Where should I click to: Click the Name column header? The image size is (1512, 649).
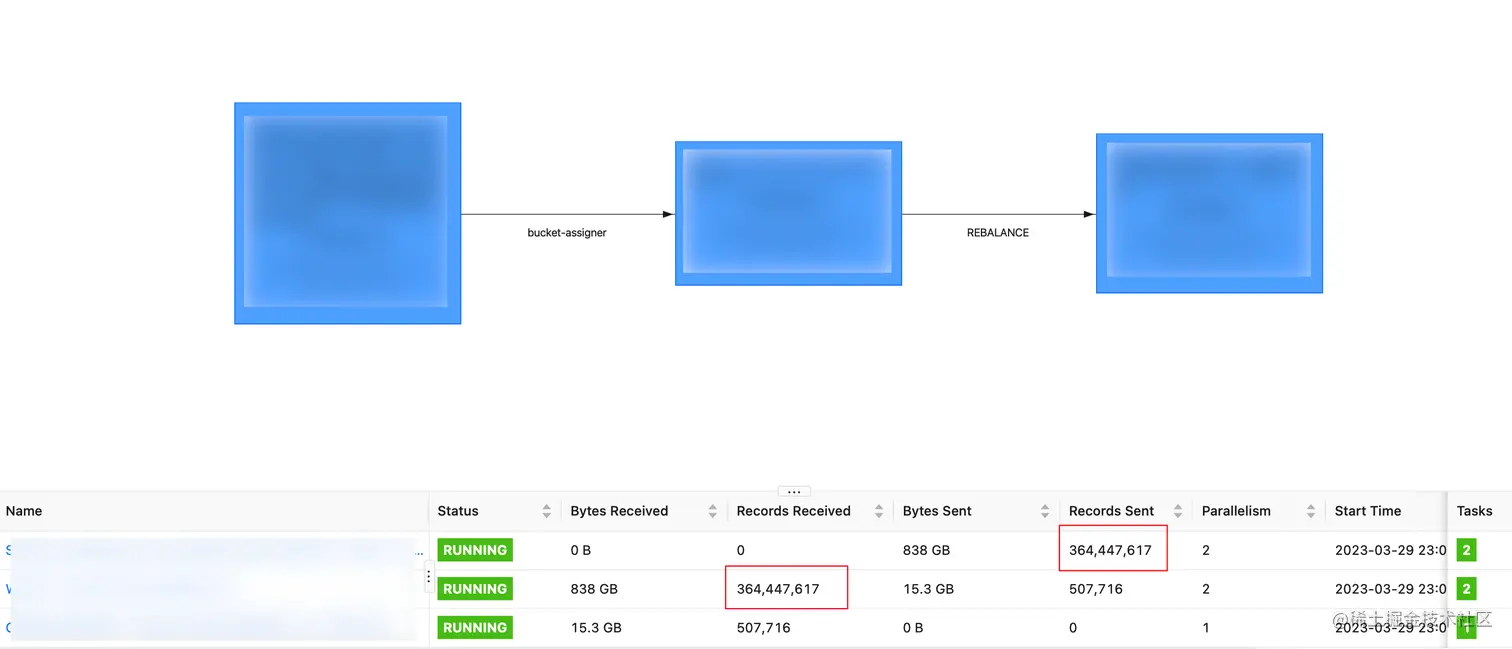[24, 511]
